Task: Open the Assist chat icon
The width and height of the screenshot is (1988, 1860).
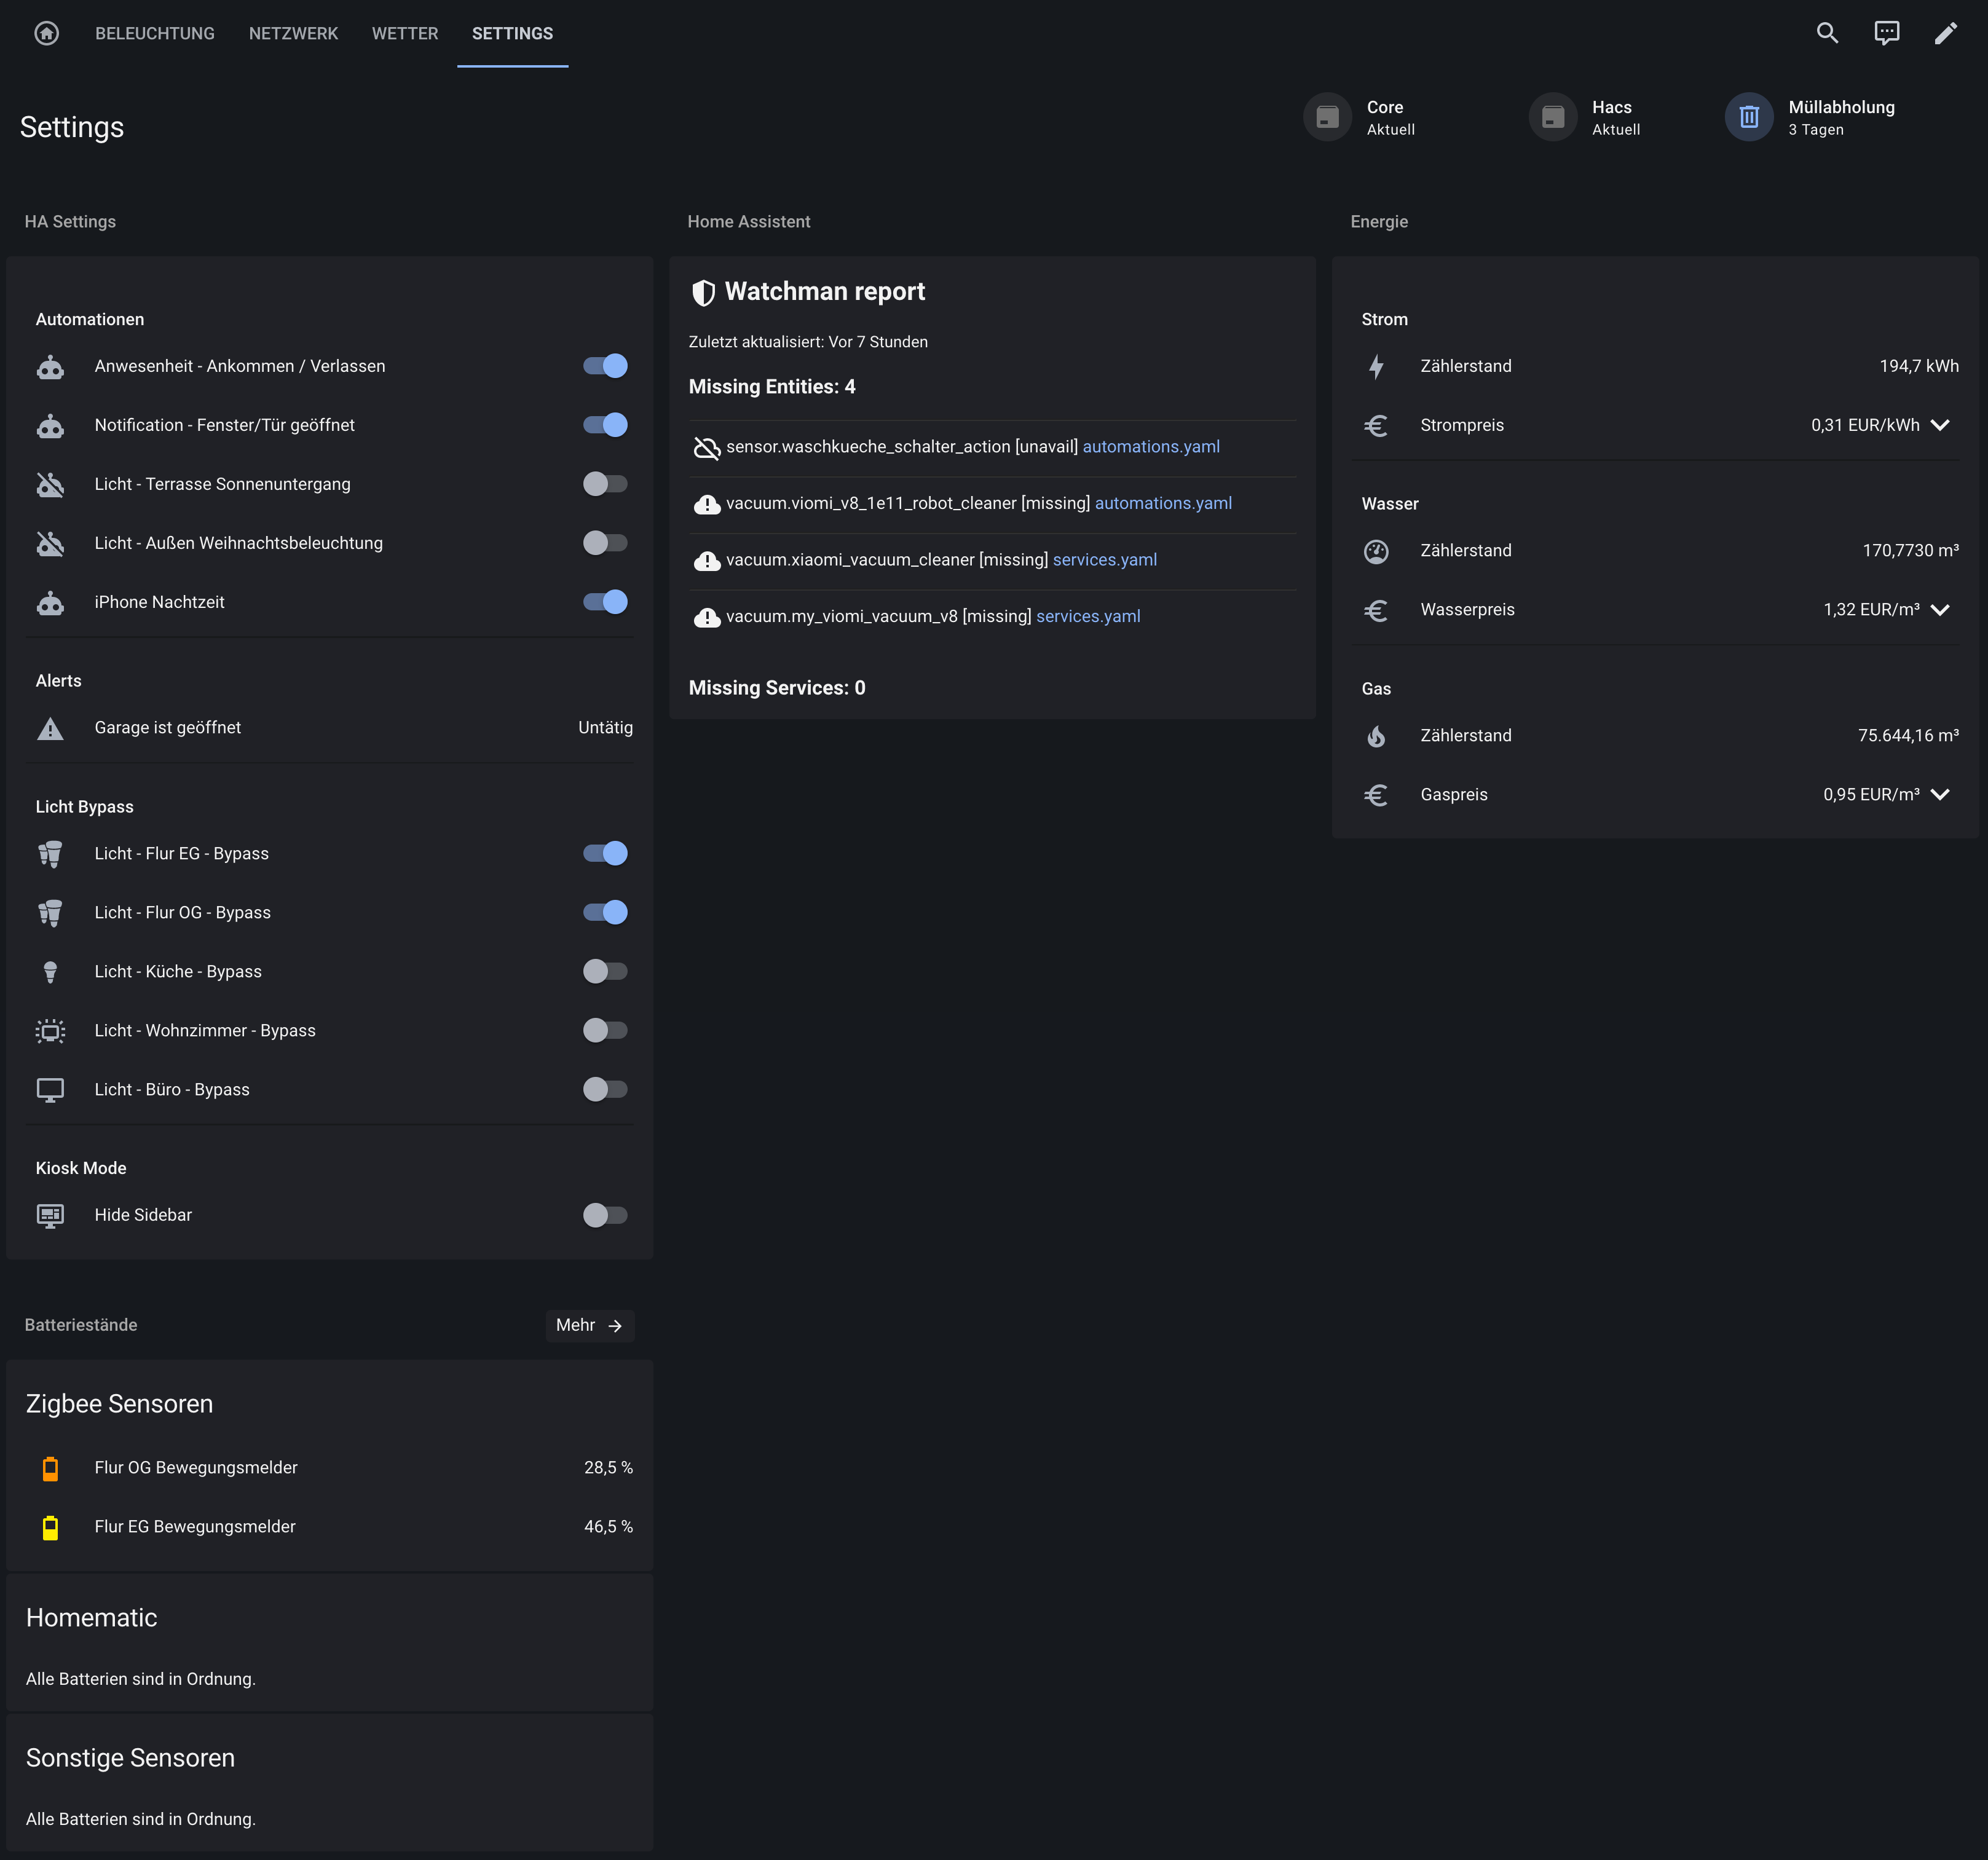Action: tap(1886, 33)
